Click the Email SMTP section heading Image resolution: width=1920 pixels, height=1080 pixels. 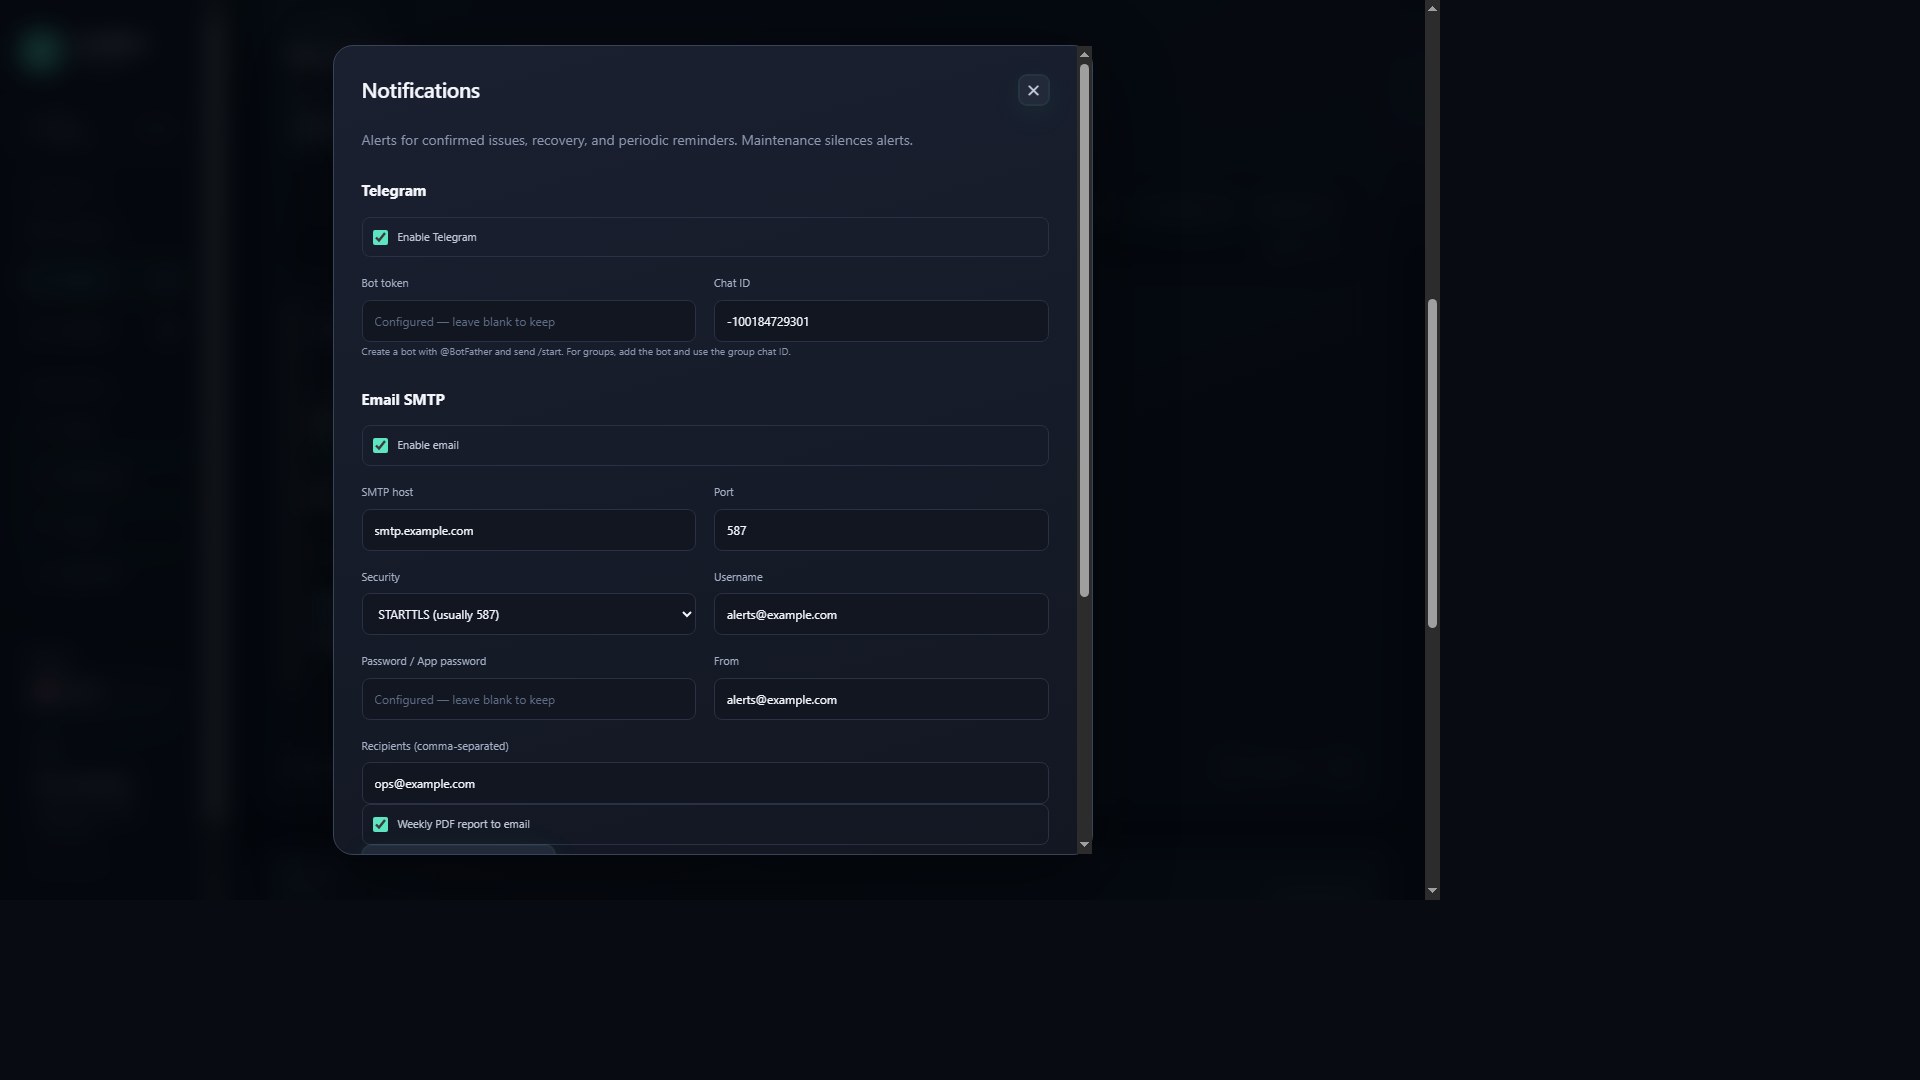(x=403, y=400)
